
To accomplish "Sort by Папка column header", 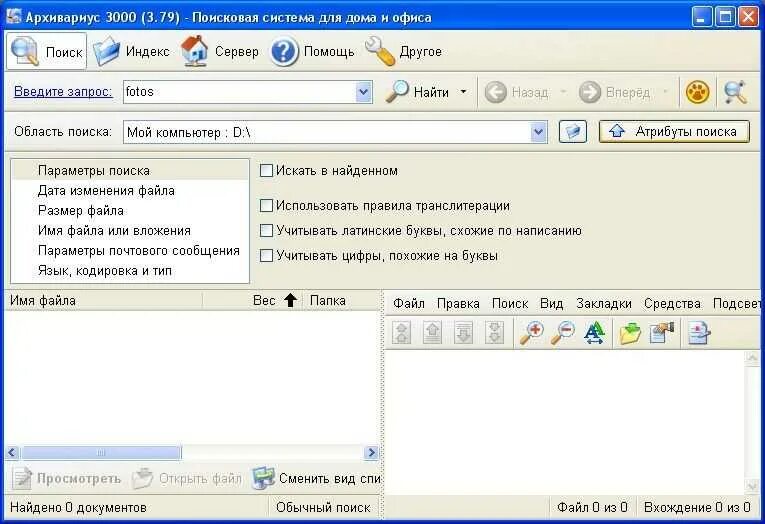I will [342, 301].
